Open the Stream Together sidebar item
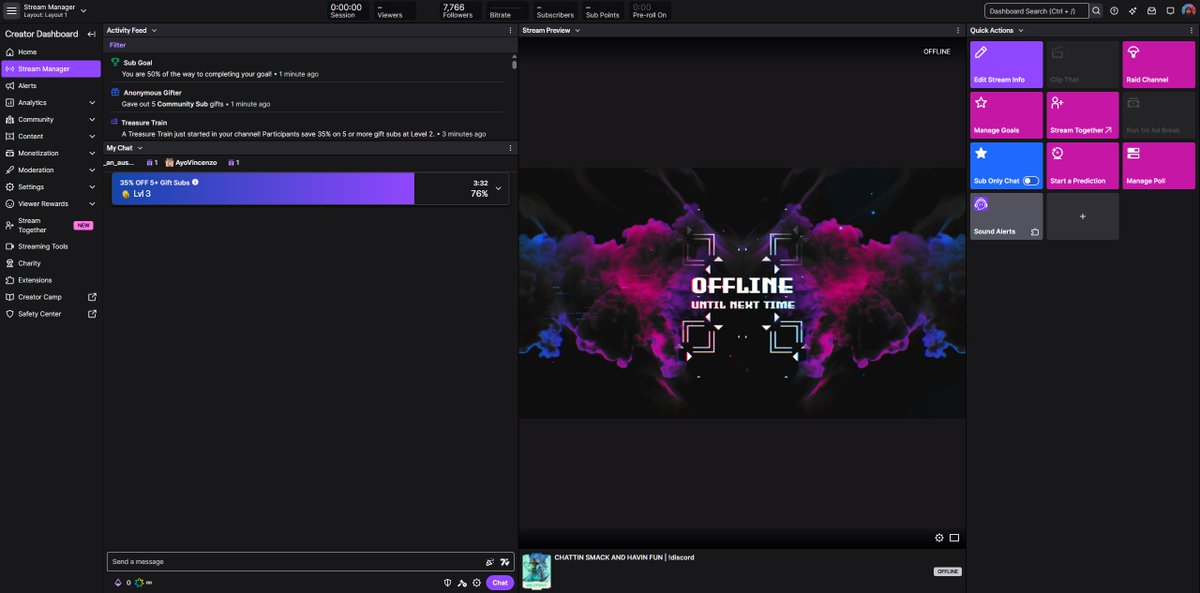 (50, 225)
